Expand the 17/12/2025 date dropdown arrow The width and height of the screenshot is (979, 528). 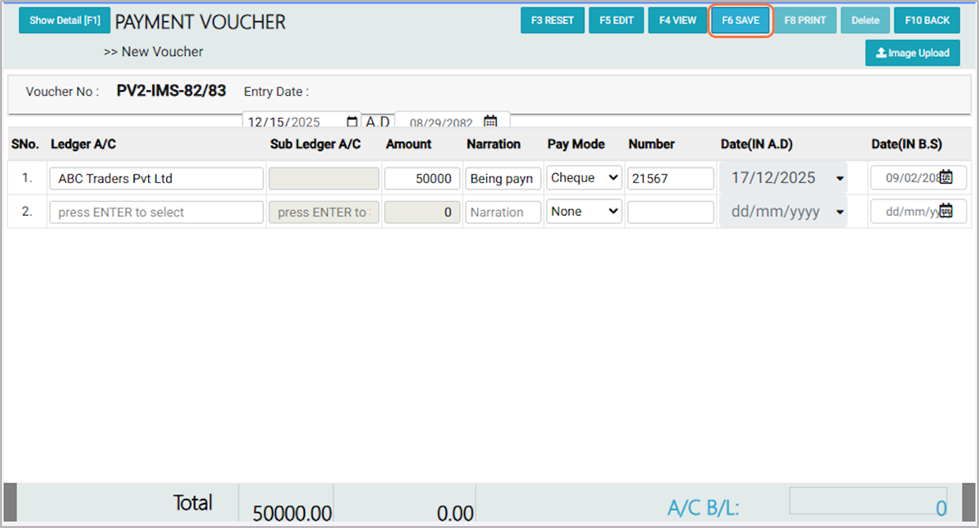point(838,179)
